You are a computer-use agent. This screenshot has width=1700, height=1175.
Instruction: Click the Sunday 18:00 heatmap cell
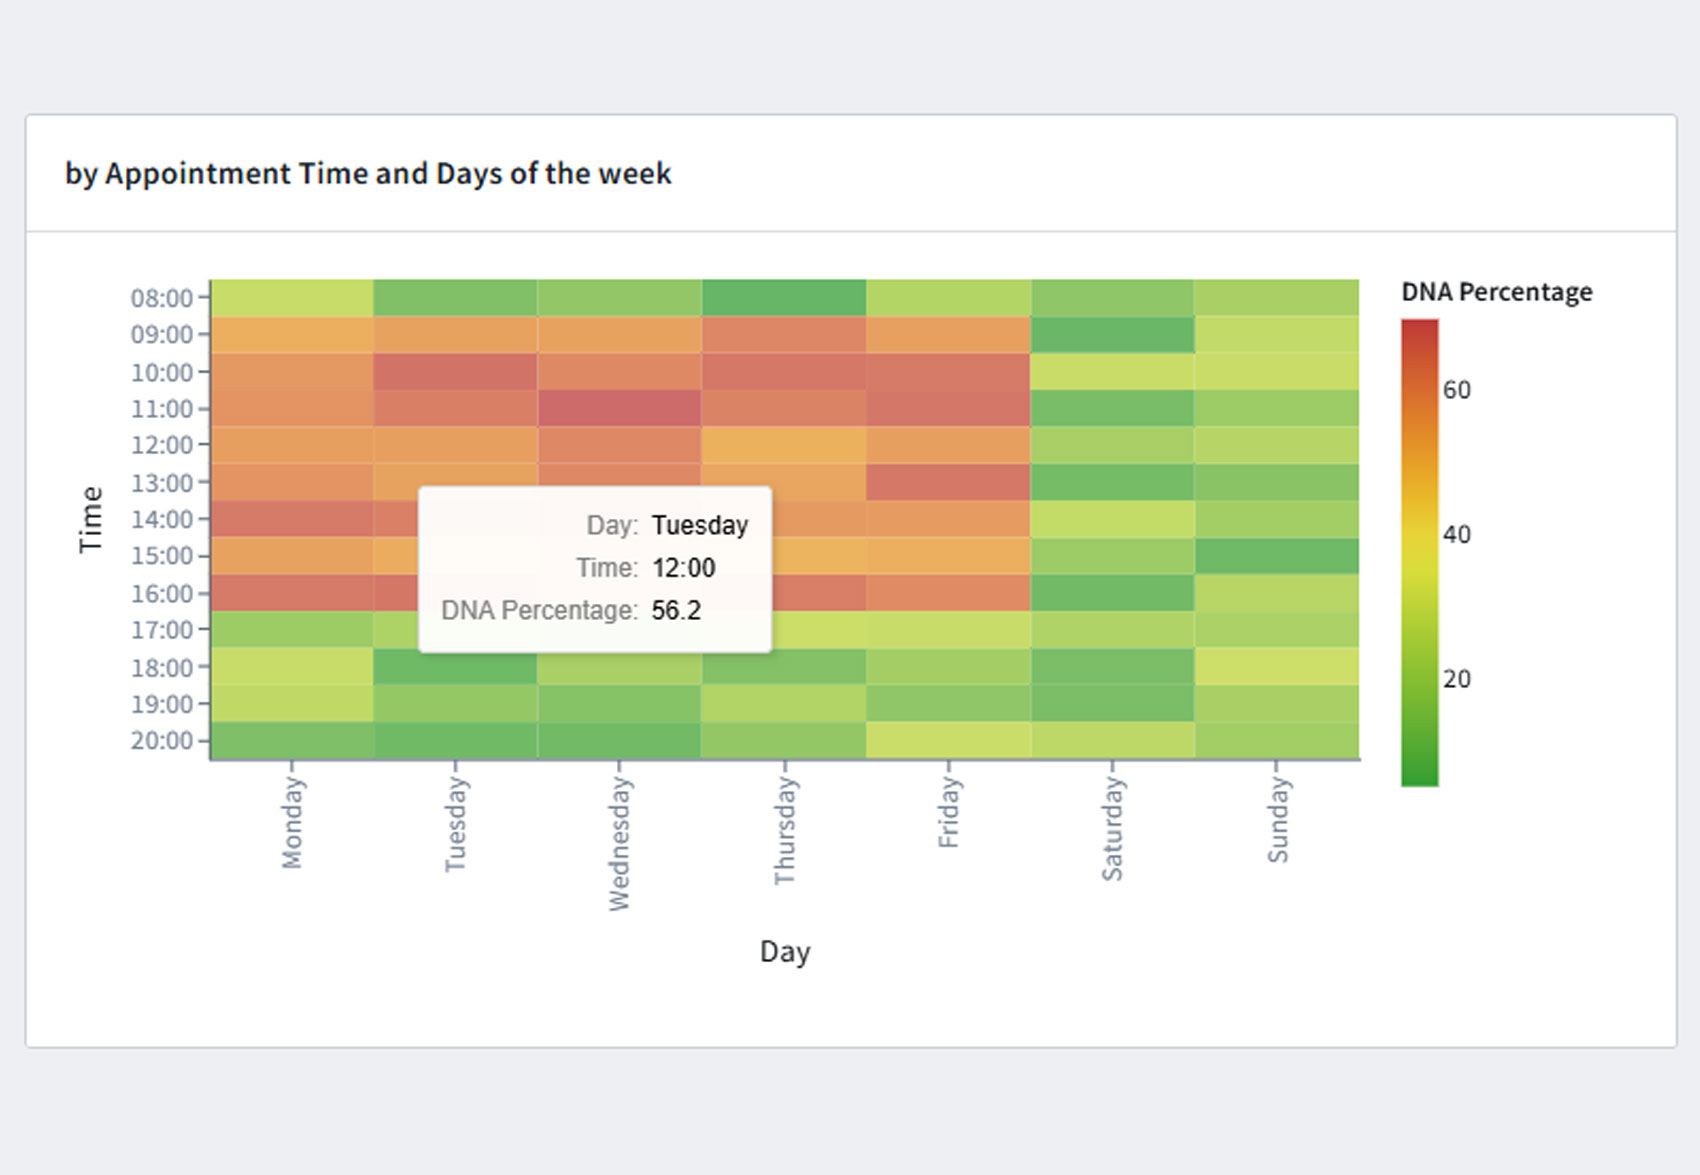(1276, 667)
